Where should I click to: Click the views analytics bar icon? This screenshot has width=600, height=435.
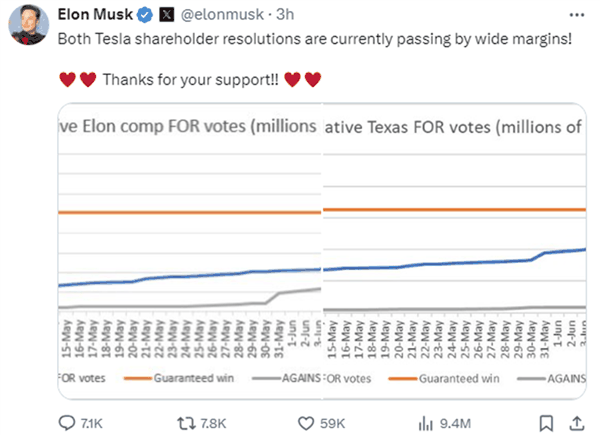(x=425, y=422)
